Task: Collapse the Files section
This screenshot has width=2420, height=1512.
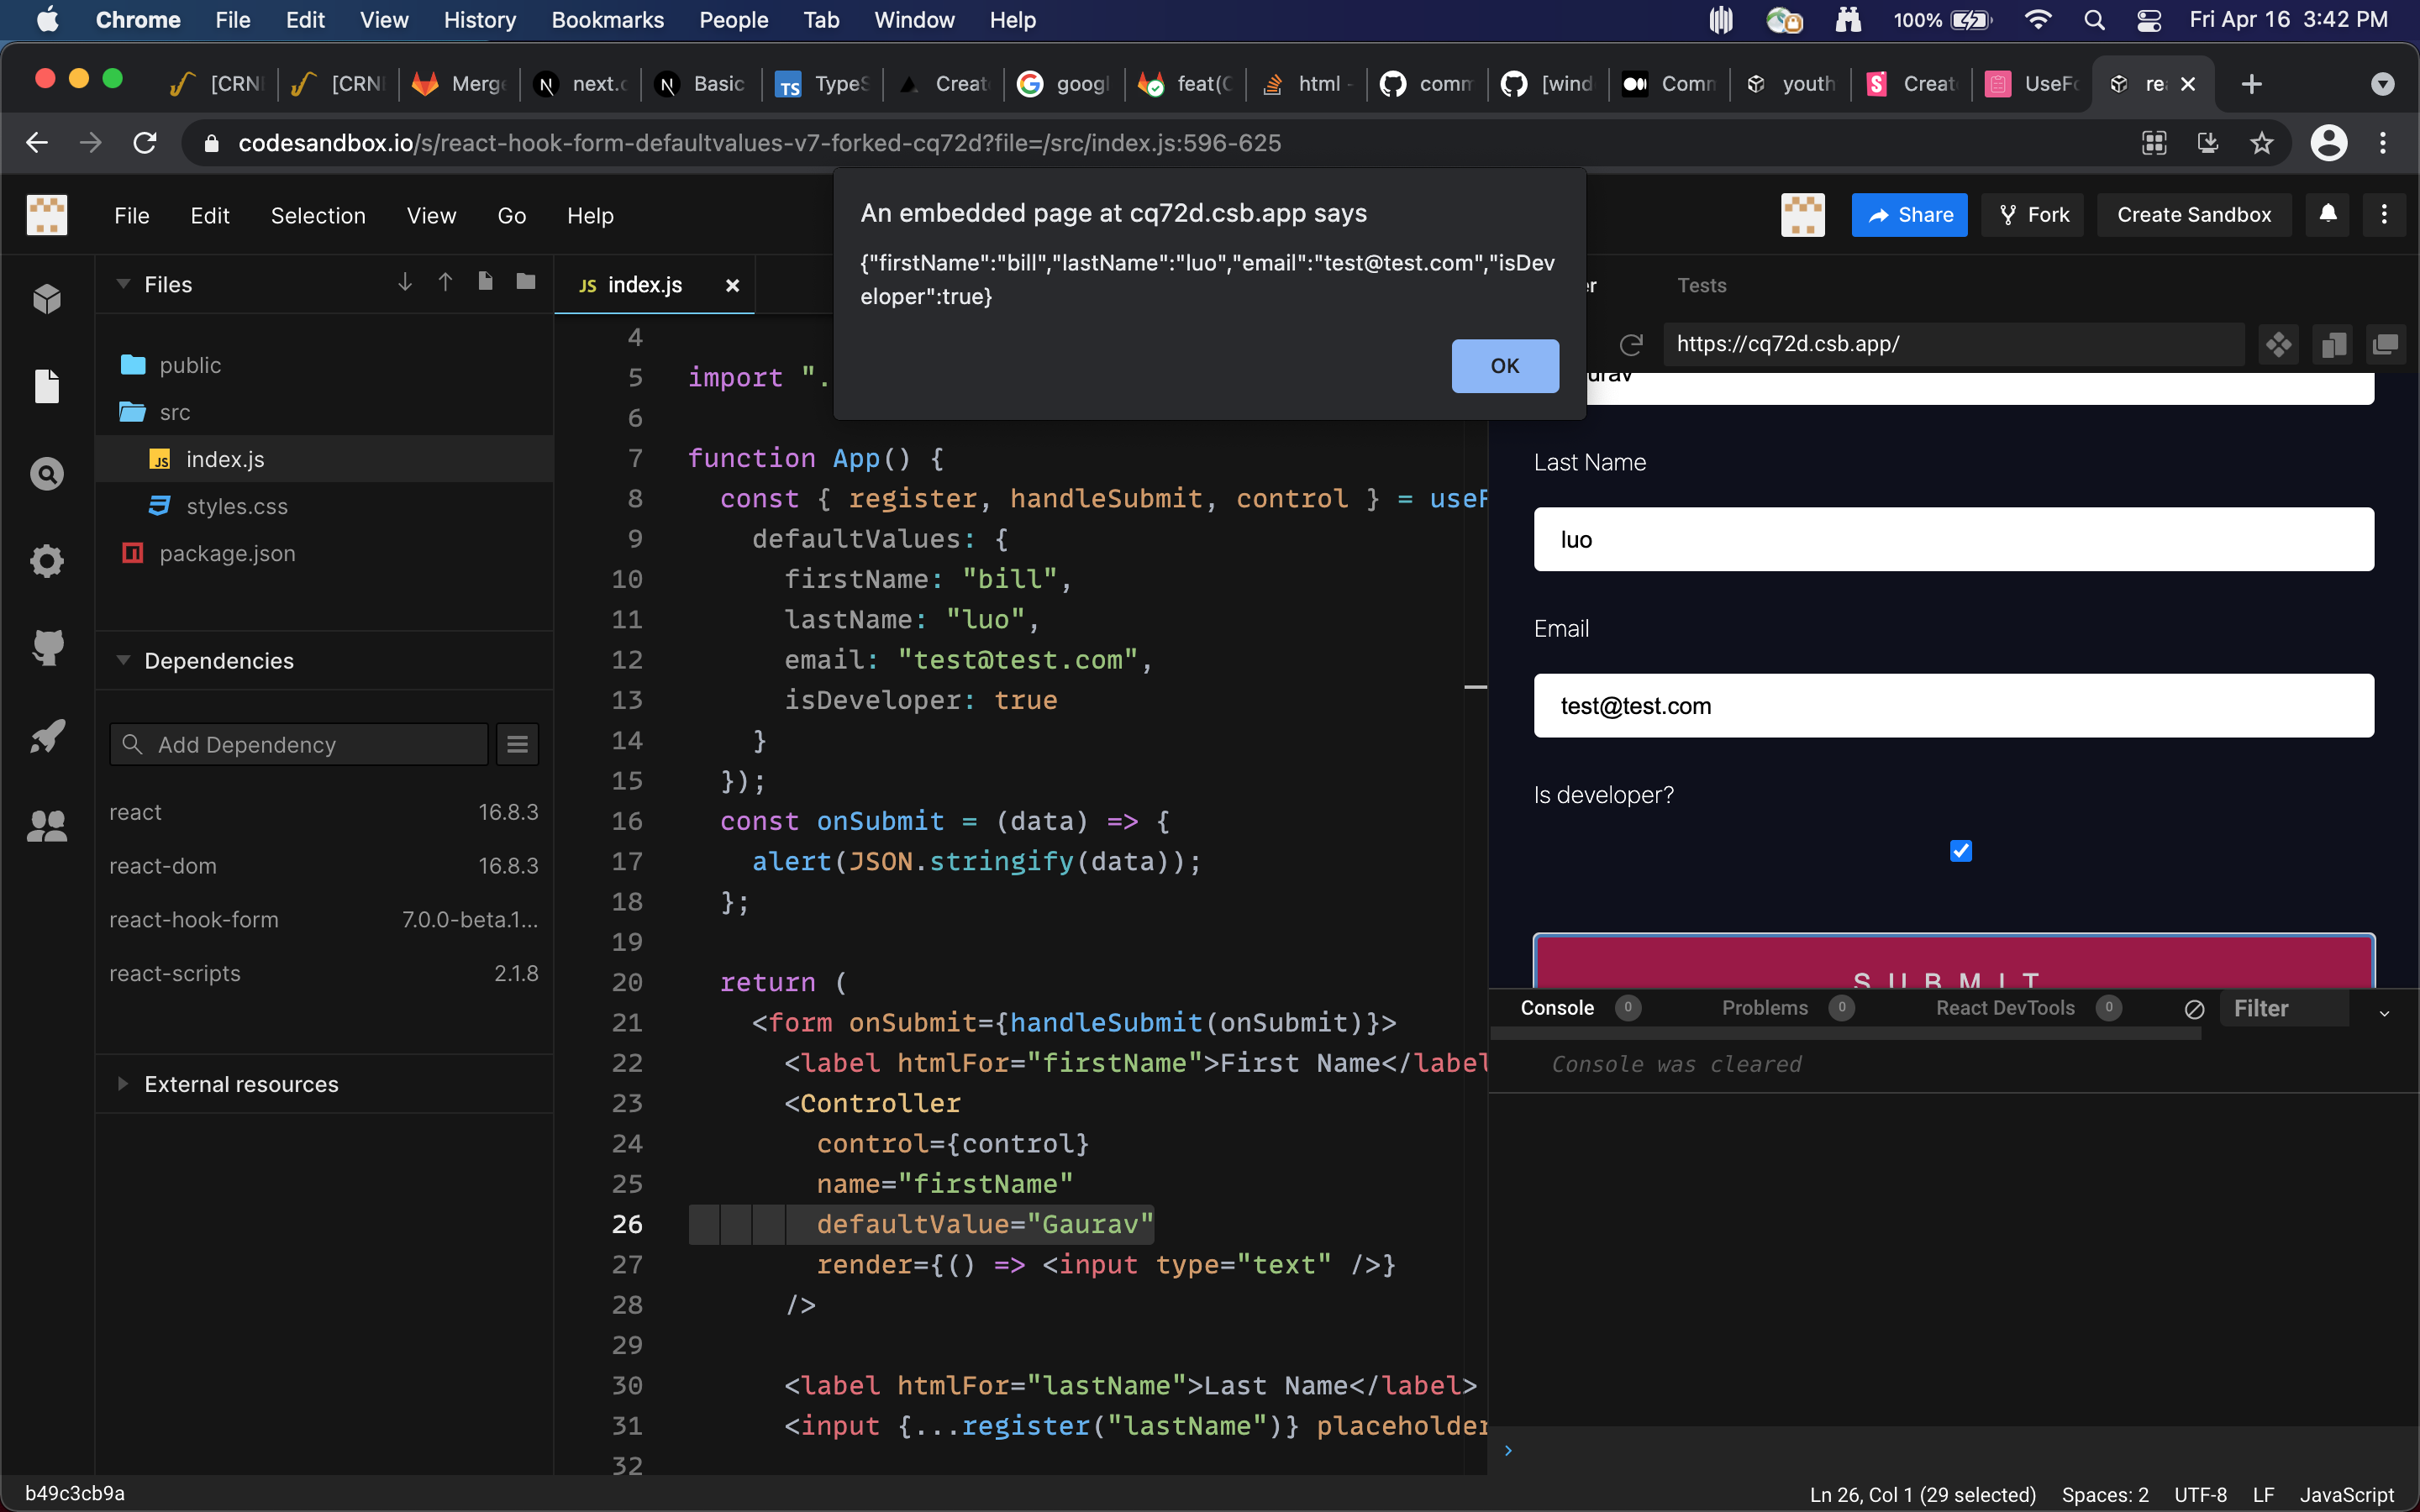Action: pos(124,284)
